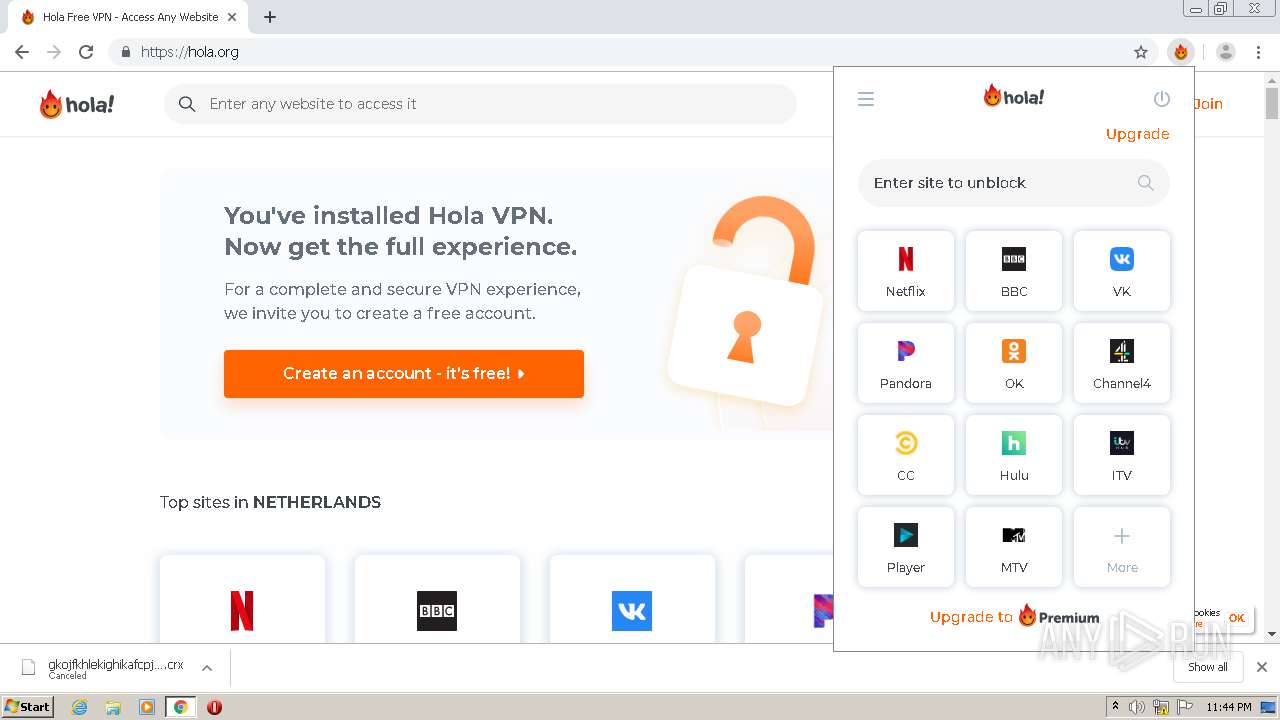Select the Pandora tile in popup
The image size is (1280, 720).
906,363
